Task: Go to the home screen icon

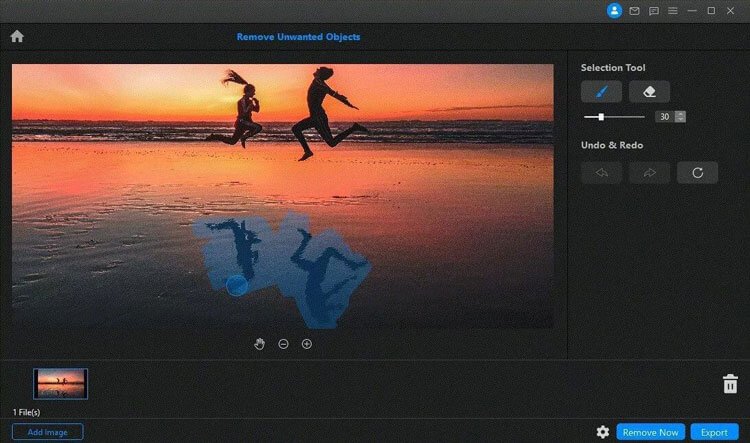Action: 16,37
